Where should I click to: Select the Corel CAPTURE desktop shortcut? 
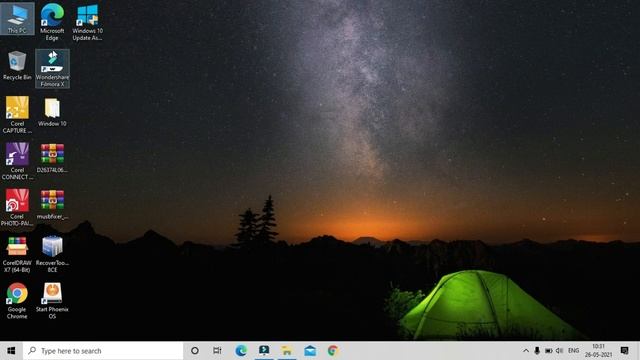[x=17, y=115]
